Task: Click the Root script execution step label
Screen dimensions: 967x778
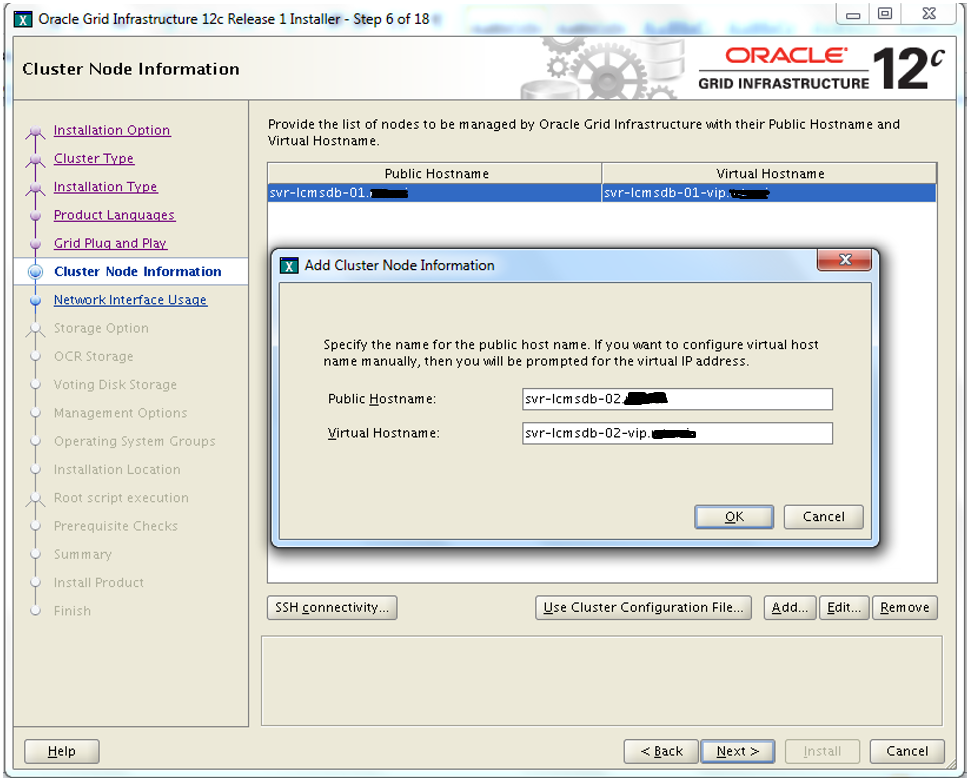Action: point(121,498)
